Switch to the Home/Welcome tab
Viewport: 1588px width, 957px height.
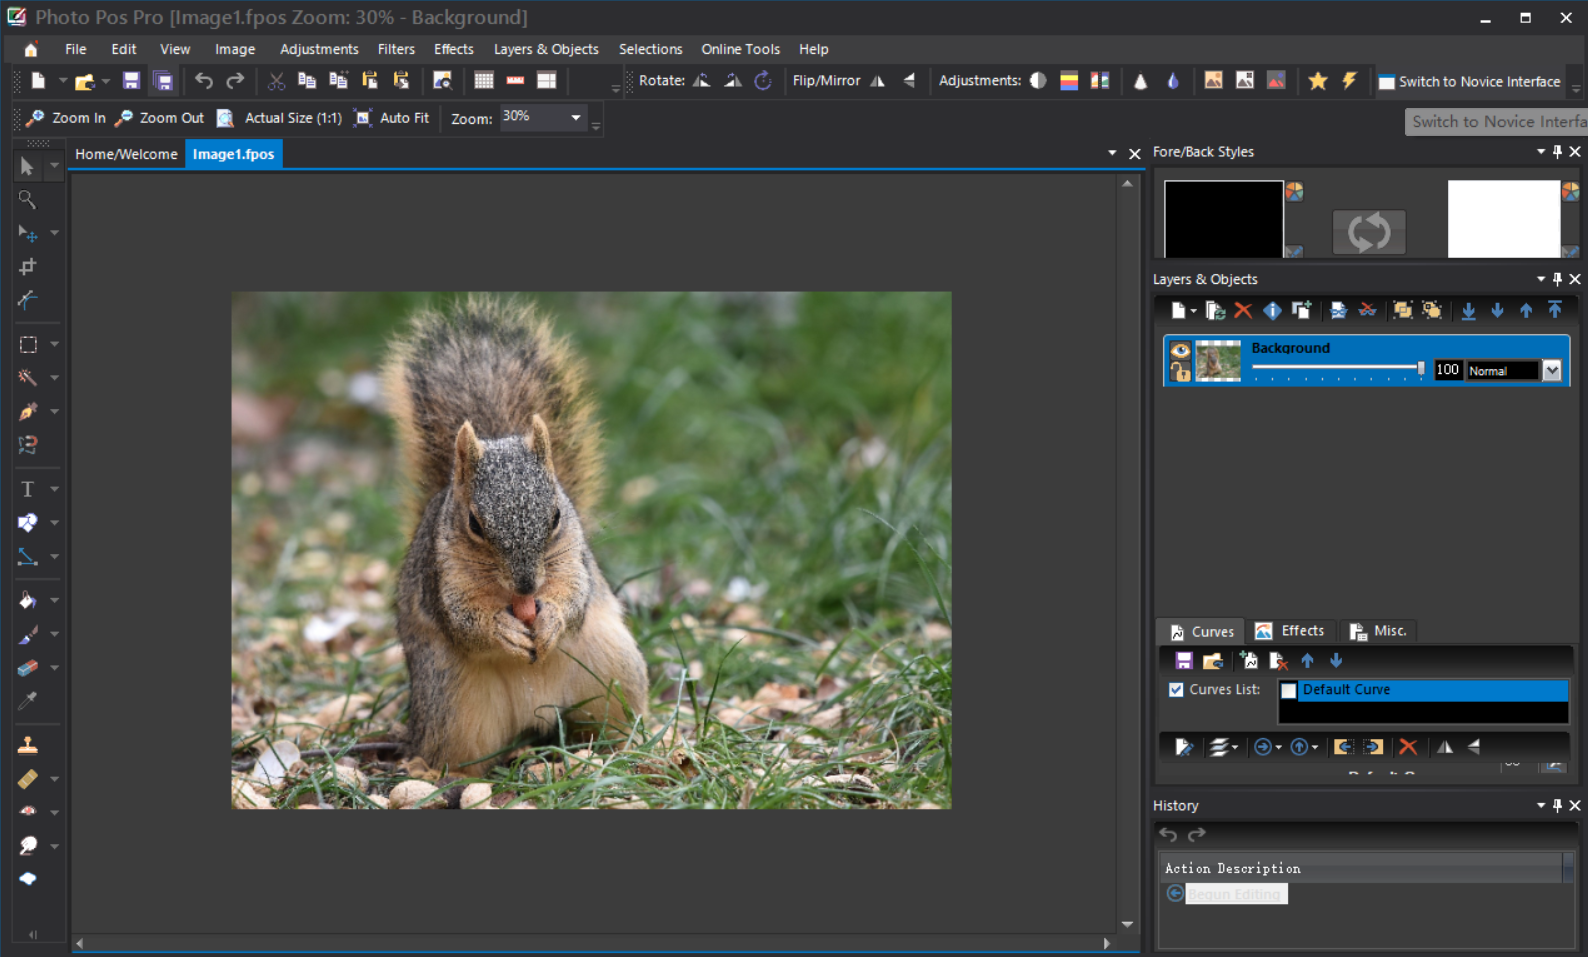click(126, 154)
